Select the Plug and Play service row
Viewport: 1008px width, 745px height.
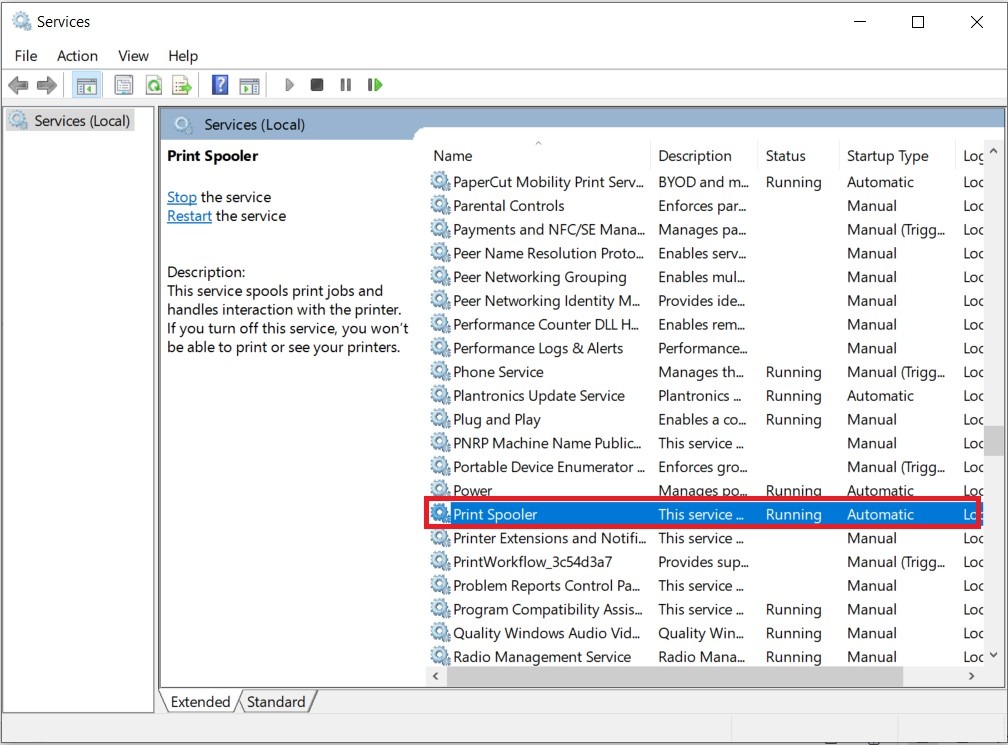click(x=497, y=420)
